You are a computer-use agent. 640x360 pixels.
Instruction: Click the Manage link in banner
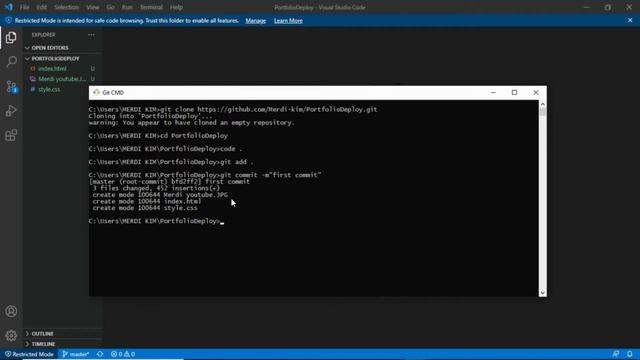click(x=256, y=20)
